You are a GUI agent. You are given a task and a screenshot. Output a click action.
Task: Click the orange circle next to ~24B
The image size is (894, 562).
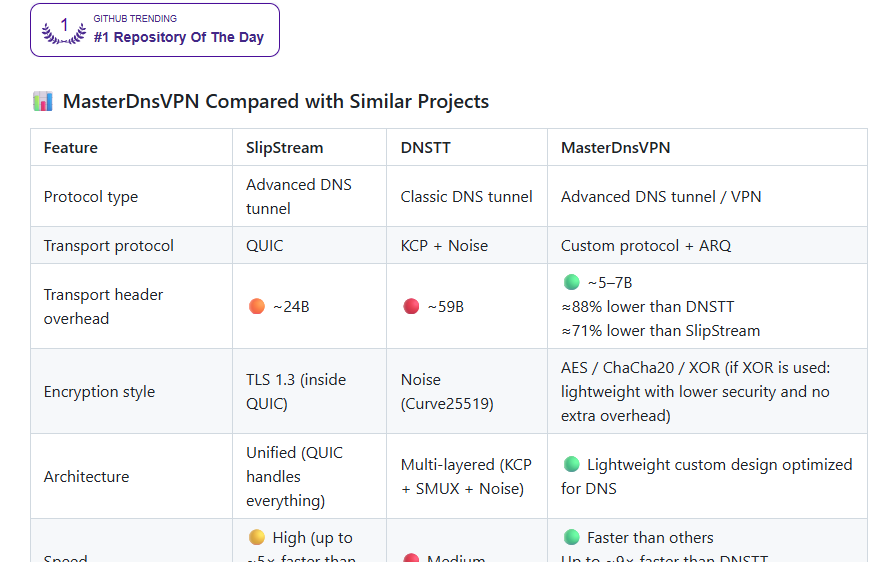257,307
